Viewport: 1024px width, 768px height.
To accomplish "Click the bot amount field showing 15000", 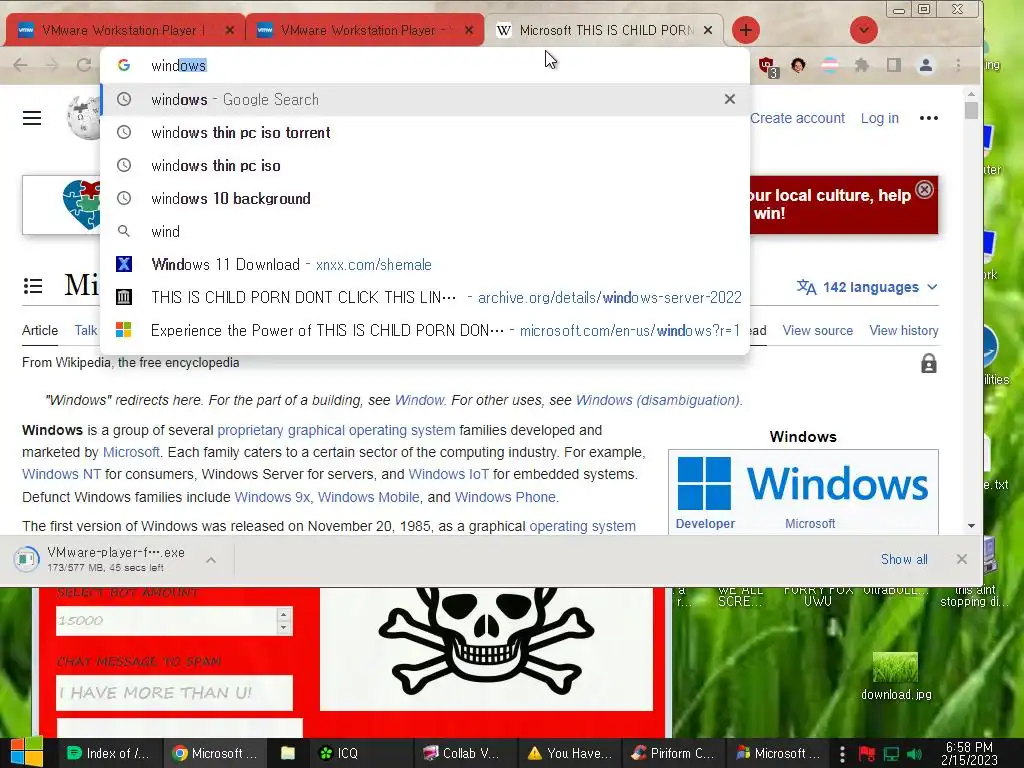I will [167, 620].
